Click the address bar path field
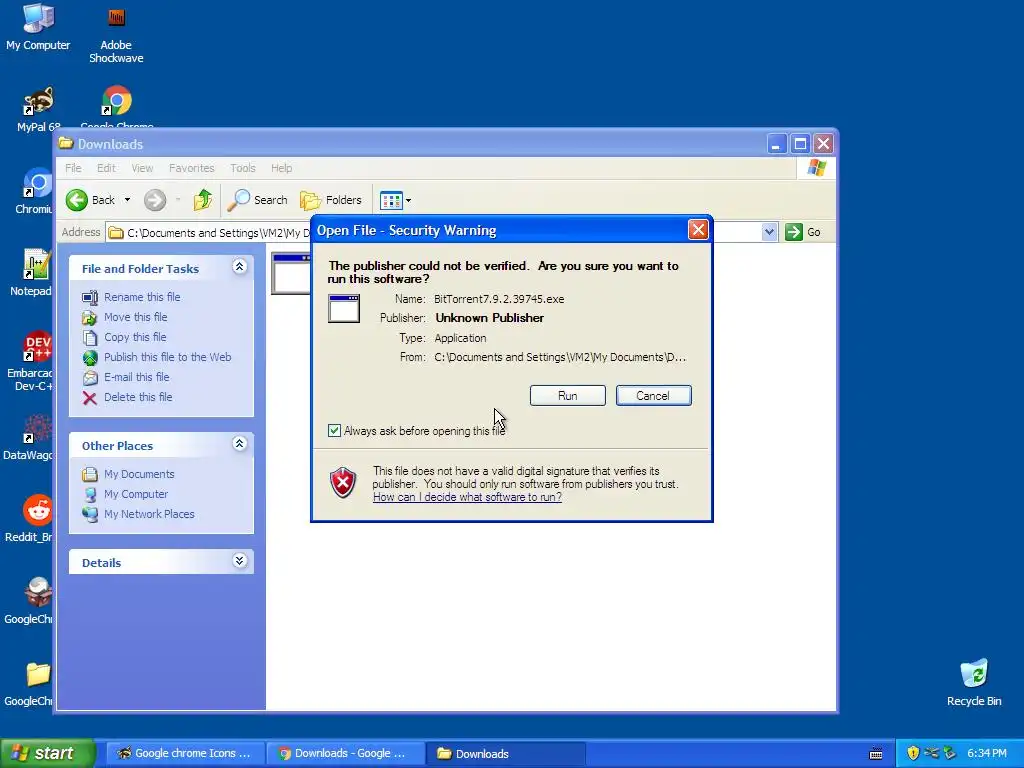This screenshot has height=768, width=1024. pyautogui.click(x=209, y=232)
